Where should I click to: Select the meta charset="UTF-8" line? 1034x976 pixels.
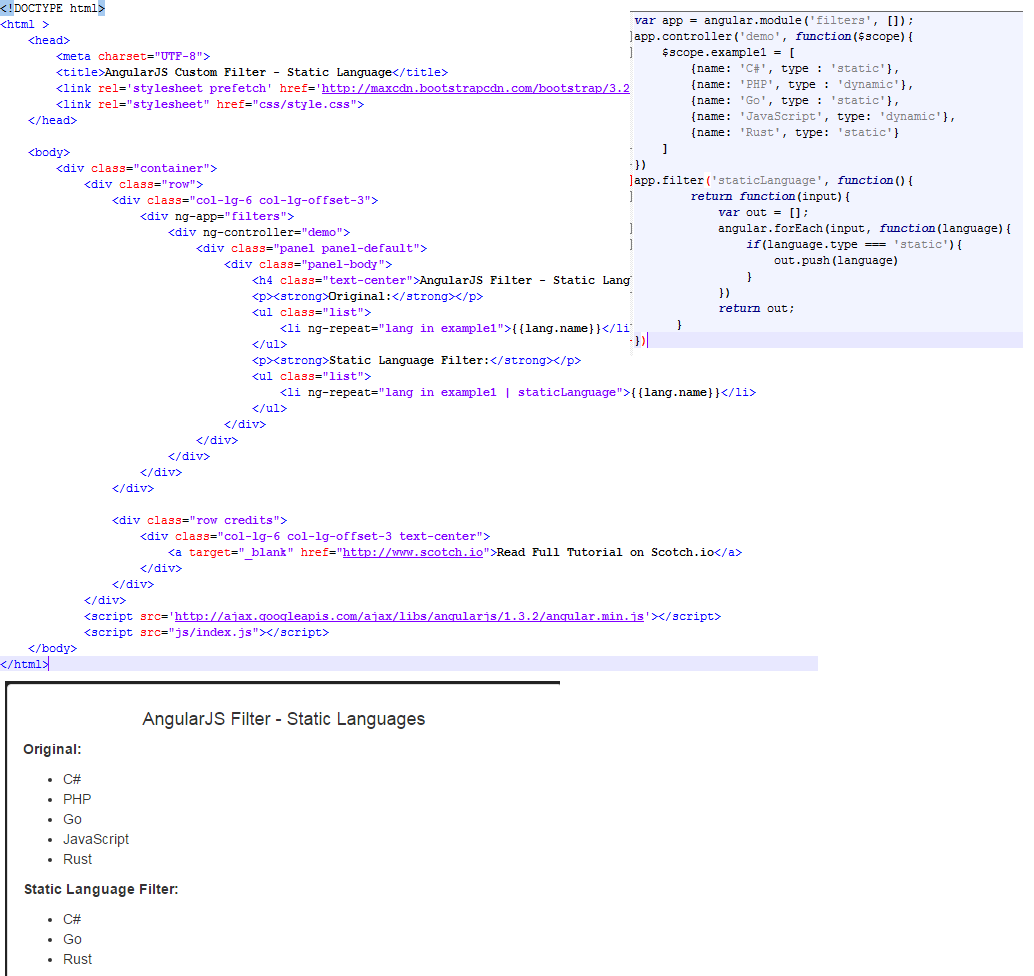(133, 57)
